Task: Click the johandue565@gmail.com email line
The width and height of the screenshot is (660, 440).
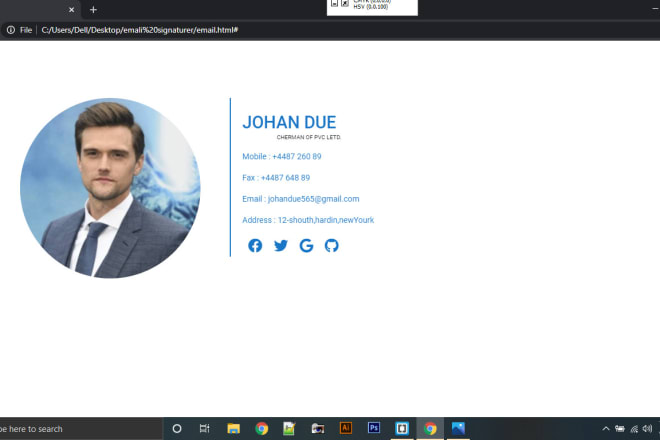Action: [x=301, y=199]
